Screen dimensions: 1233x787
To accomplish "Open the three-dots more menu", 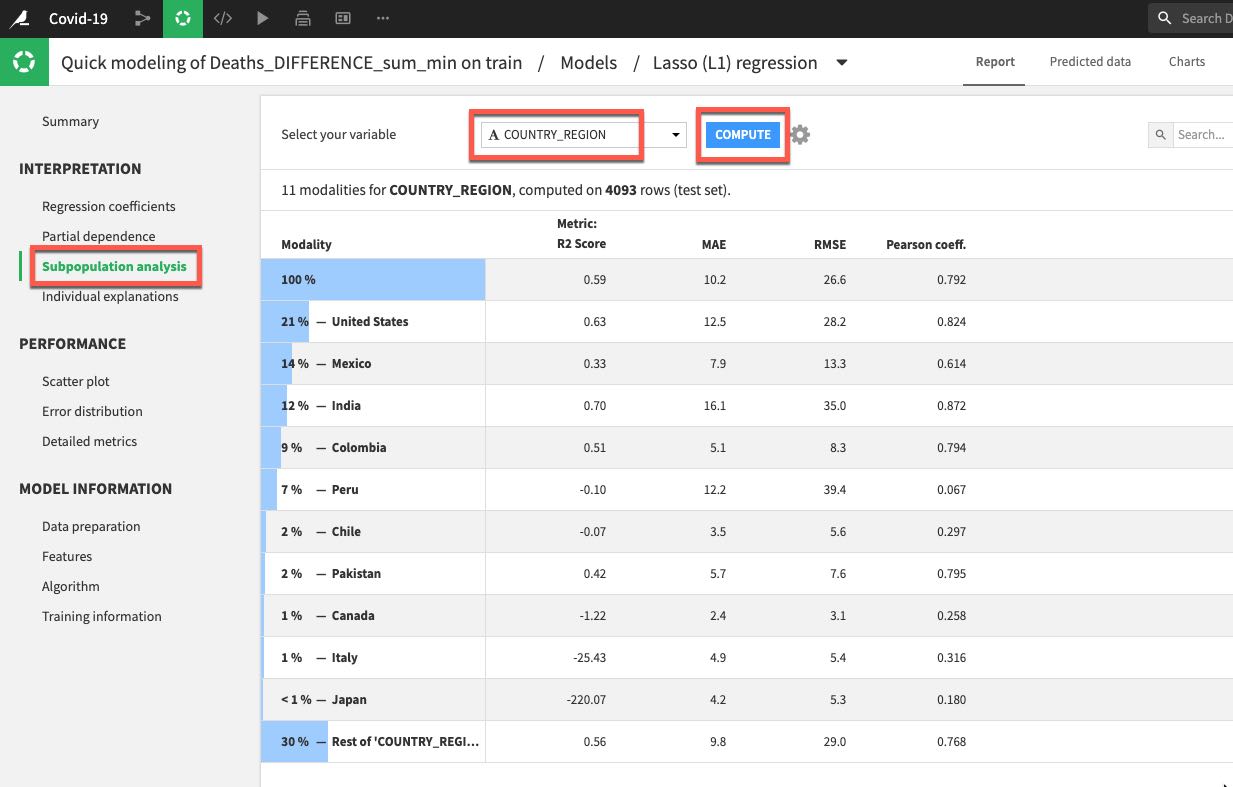I will tap(383, 18).
